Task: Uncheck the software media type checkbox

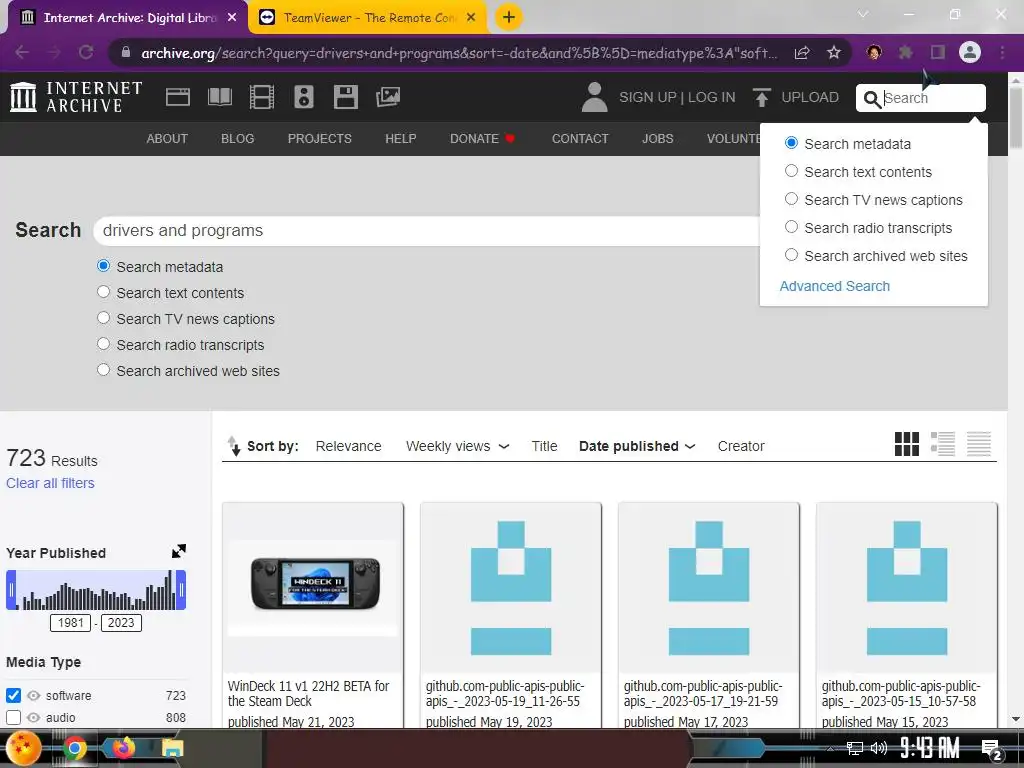Action: point(13,696)
